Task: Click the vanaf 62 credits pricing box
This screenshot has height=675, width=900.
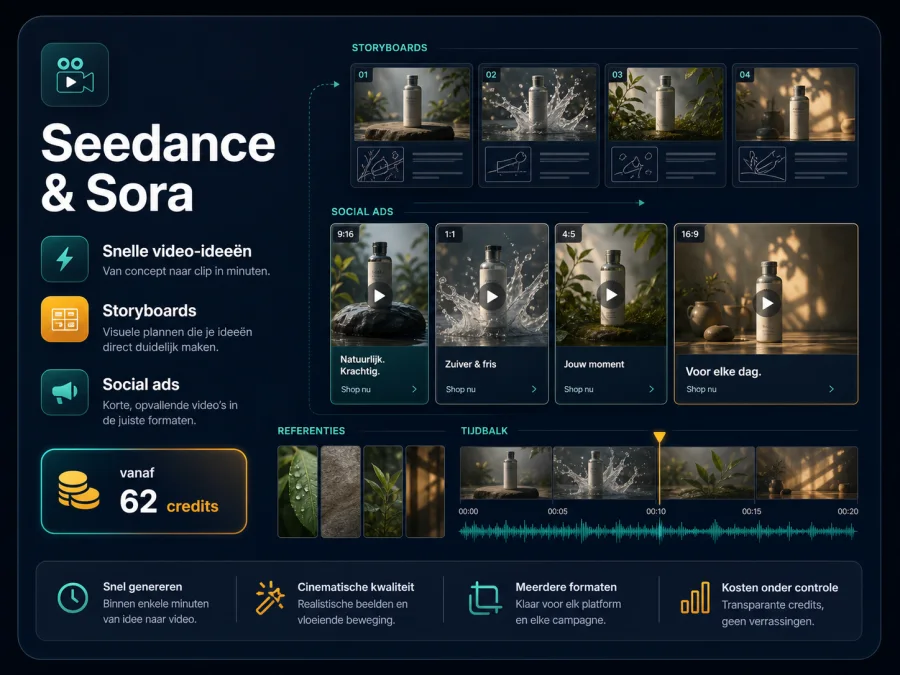Action: point(144,491)
